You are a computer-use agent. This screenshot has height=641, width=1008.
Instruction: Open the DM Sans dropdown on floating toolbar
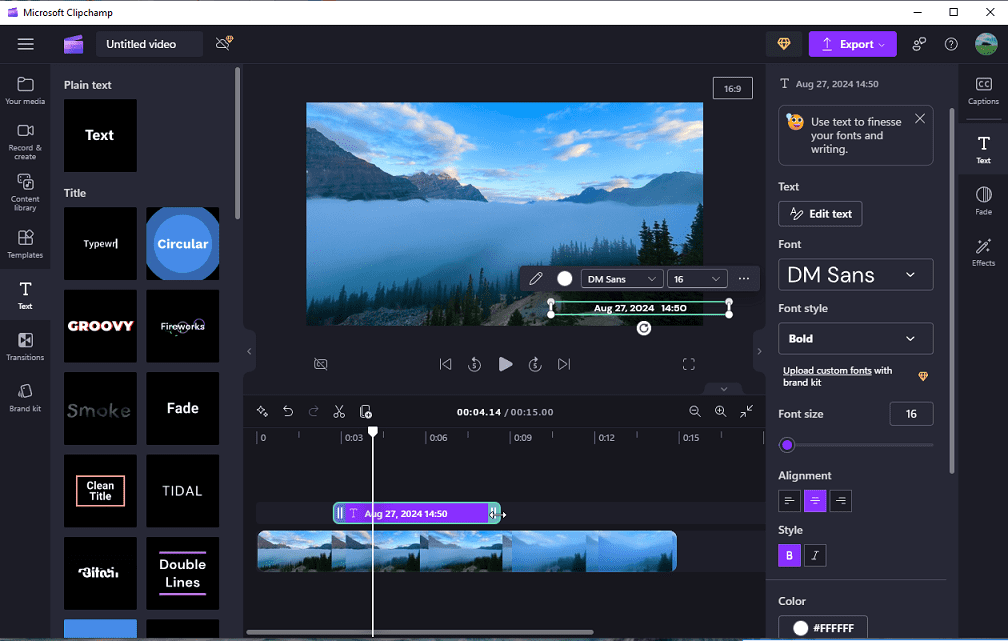(x=622, y=278)
